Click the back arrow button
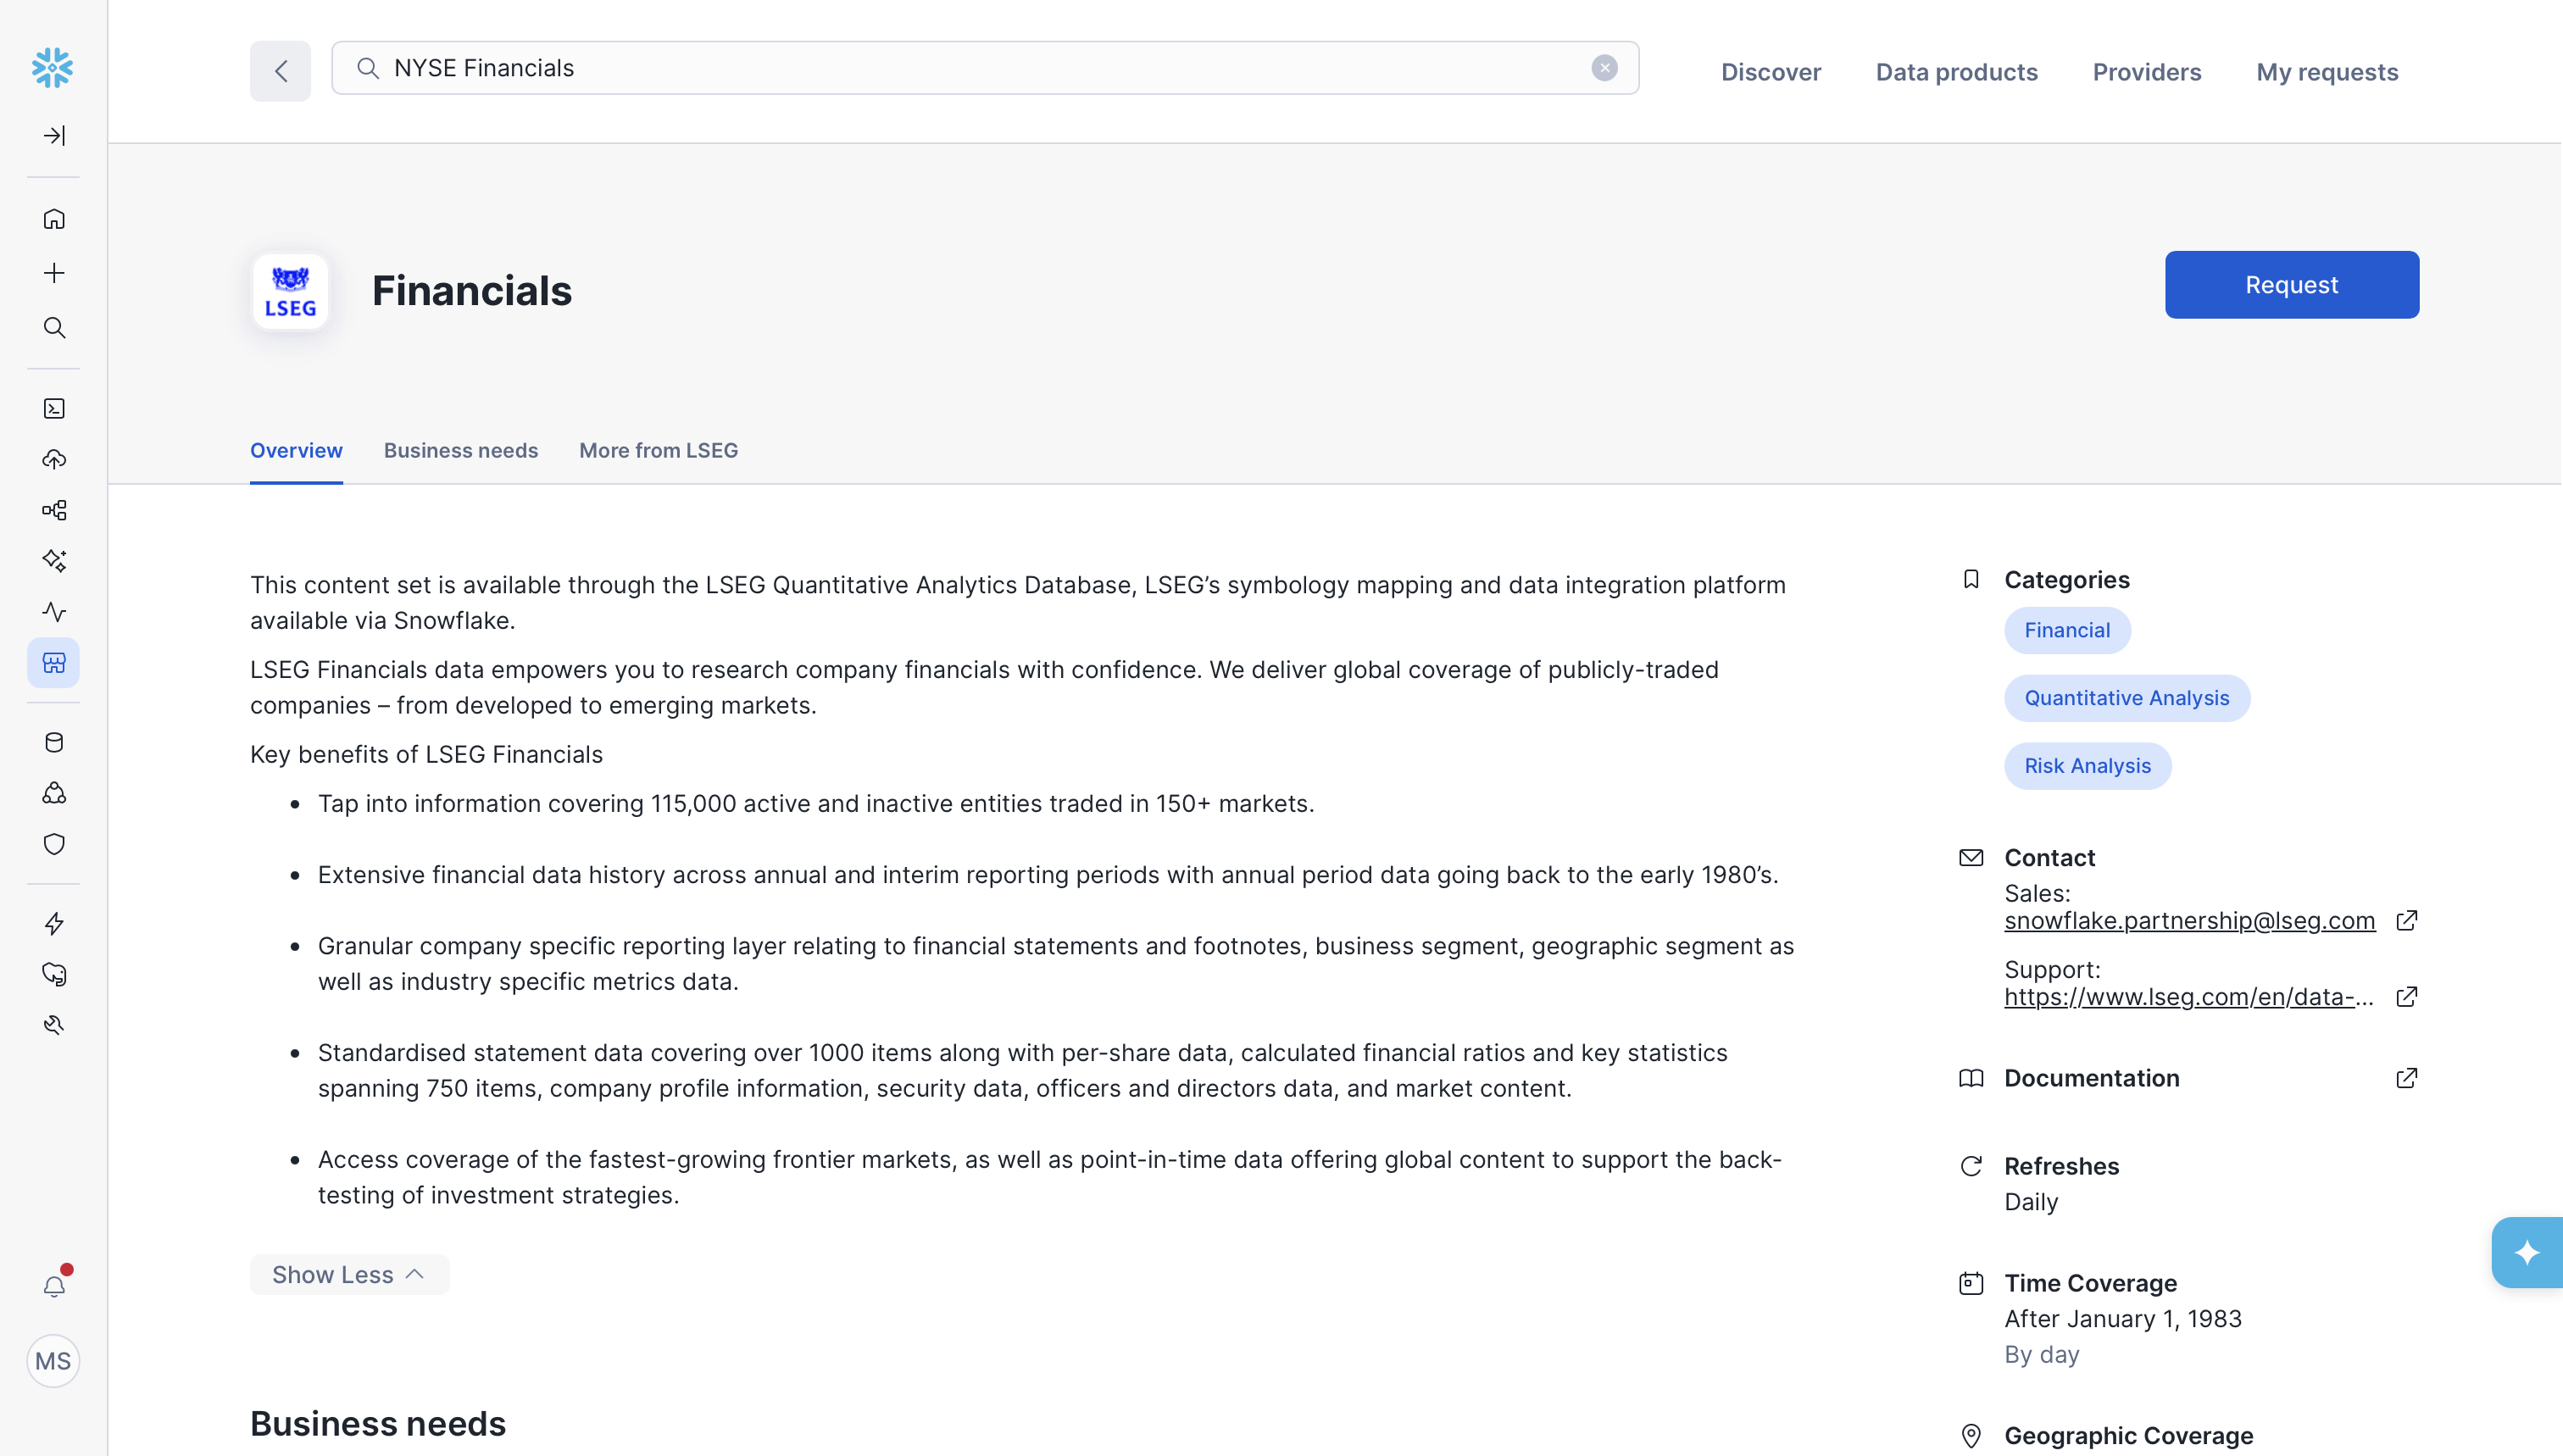 coord(280,71)
